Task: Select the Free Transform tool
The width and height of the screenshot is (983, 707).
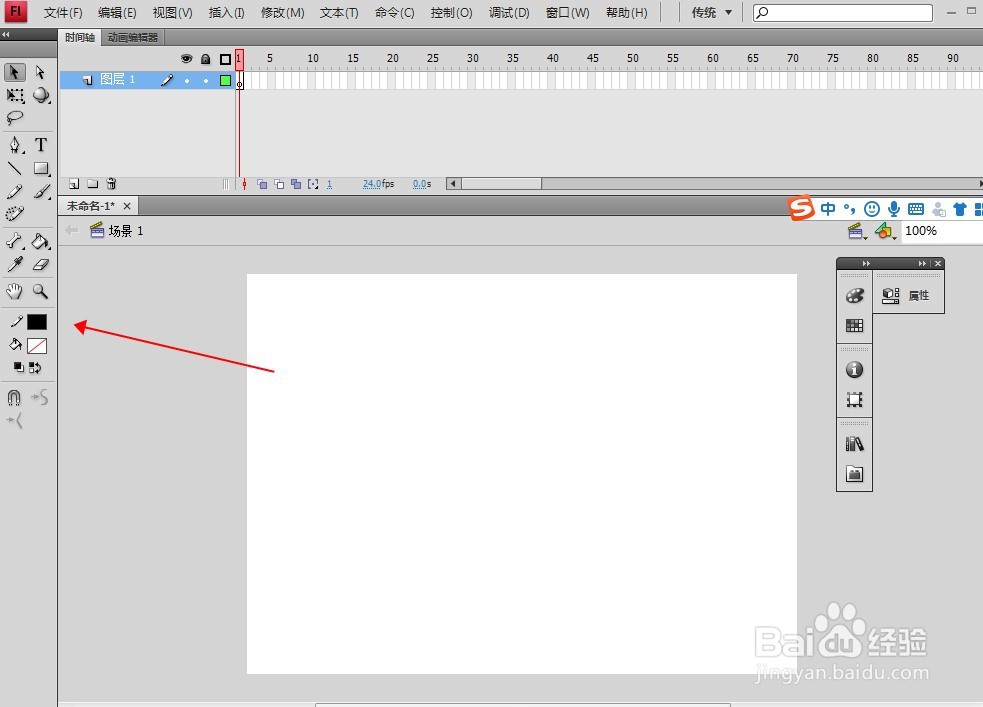Action: tap(15, 95)
